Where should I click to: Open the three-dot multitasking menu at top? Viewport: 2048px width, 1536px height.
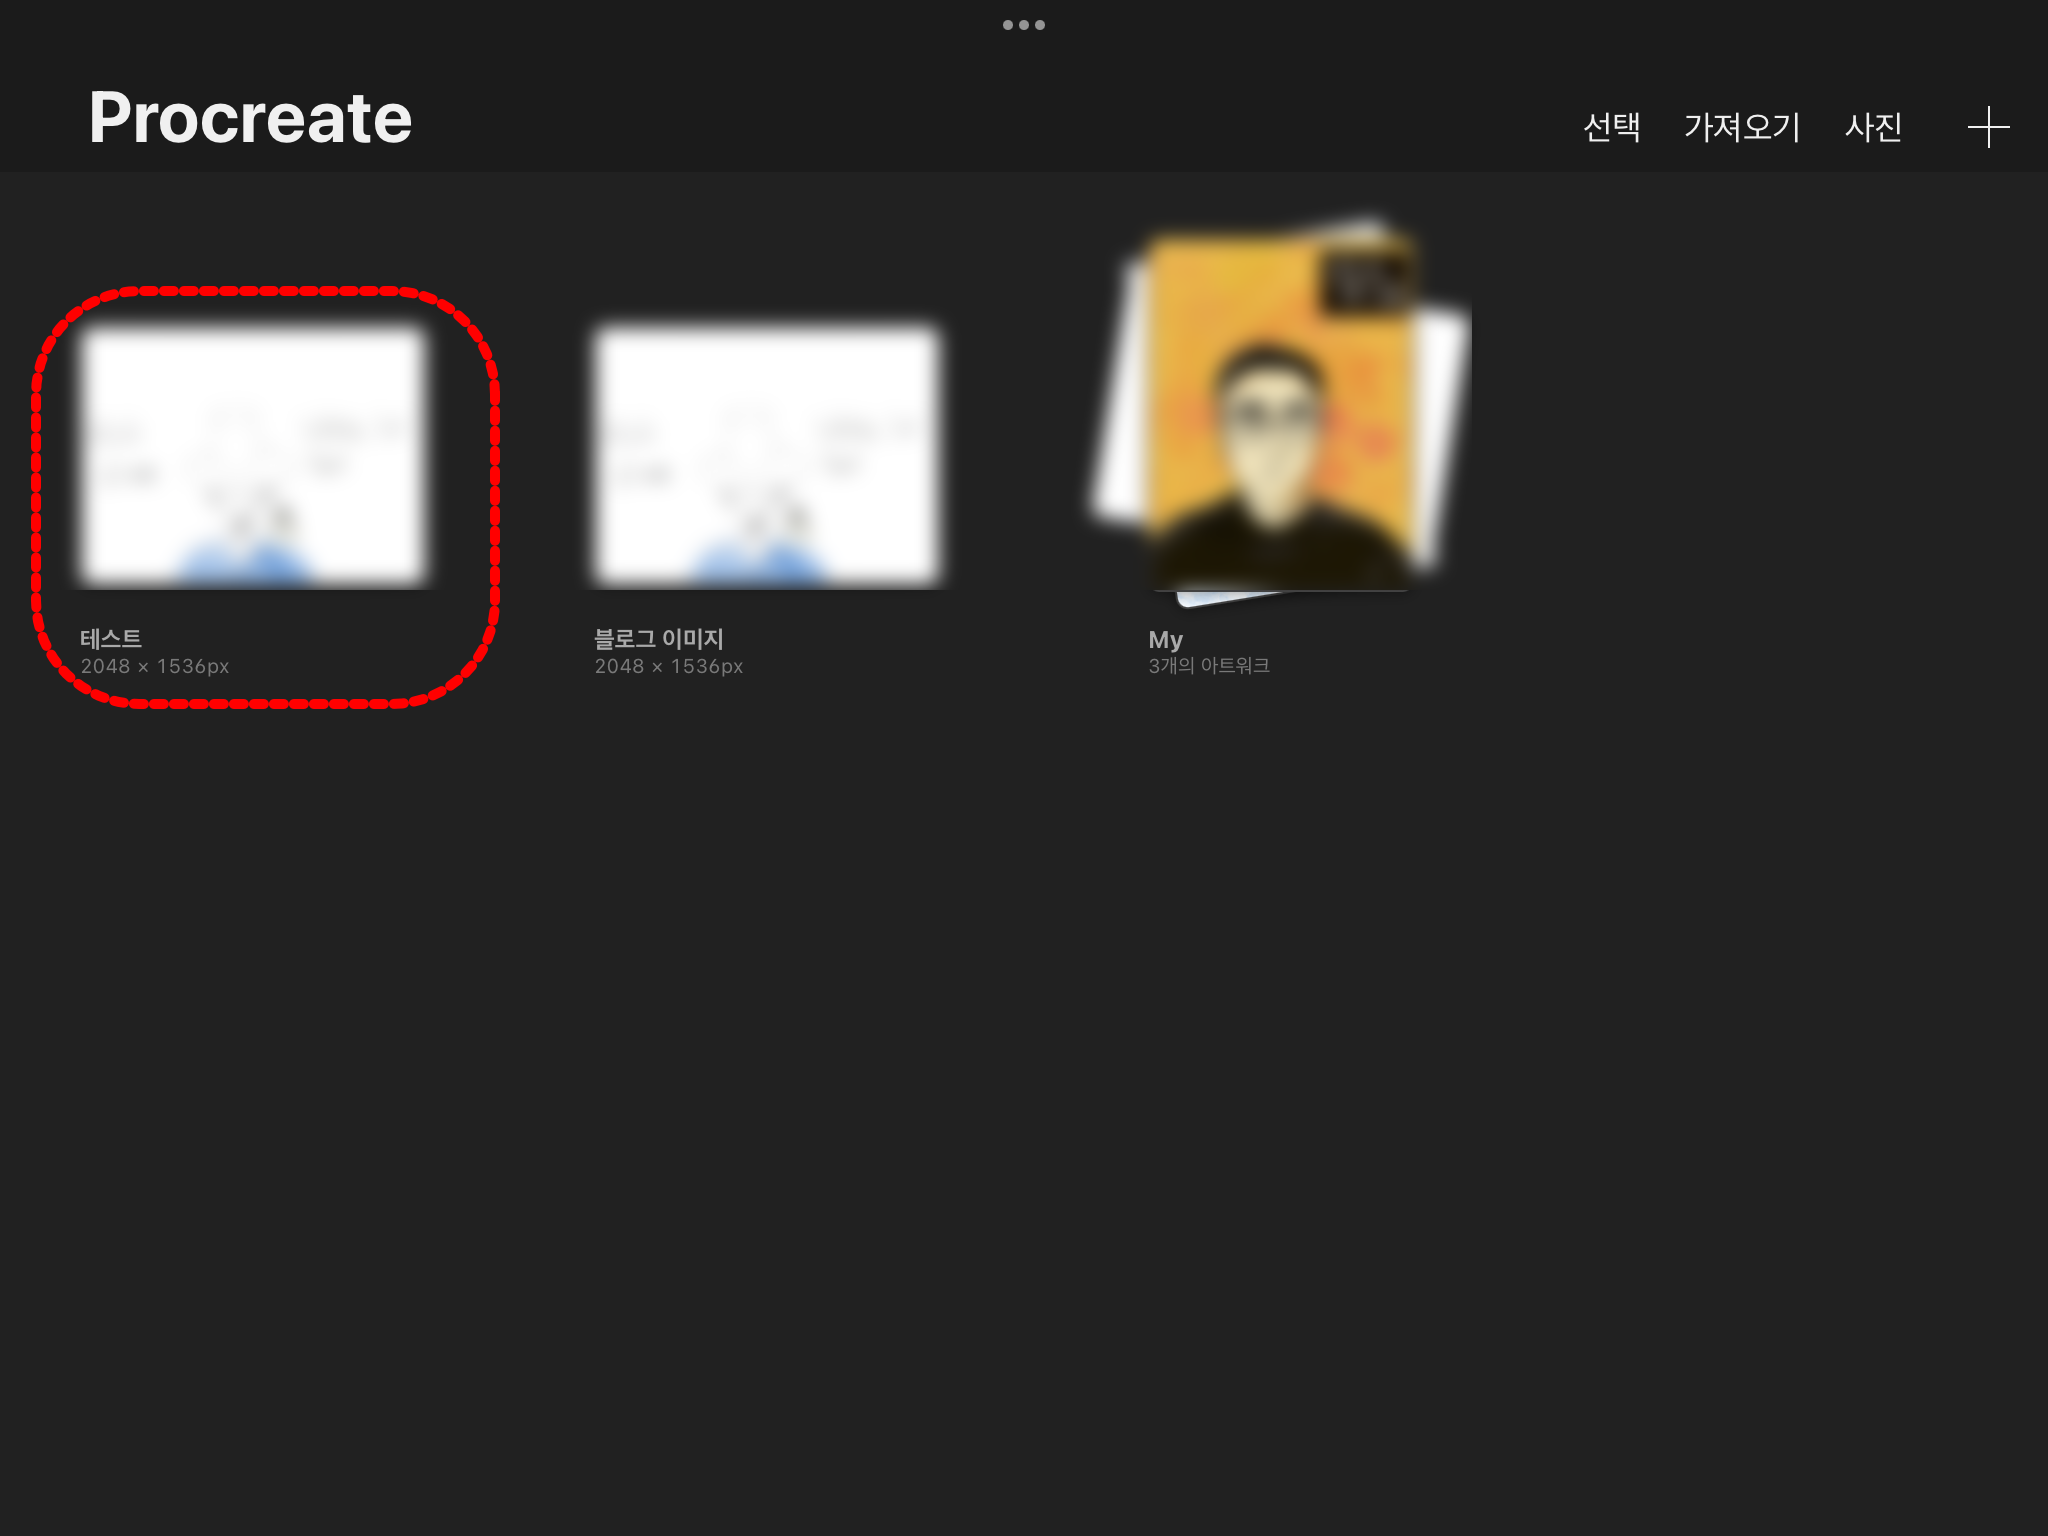(1023, 25)
